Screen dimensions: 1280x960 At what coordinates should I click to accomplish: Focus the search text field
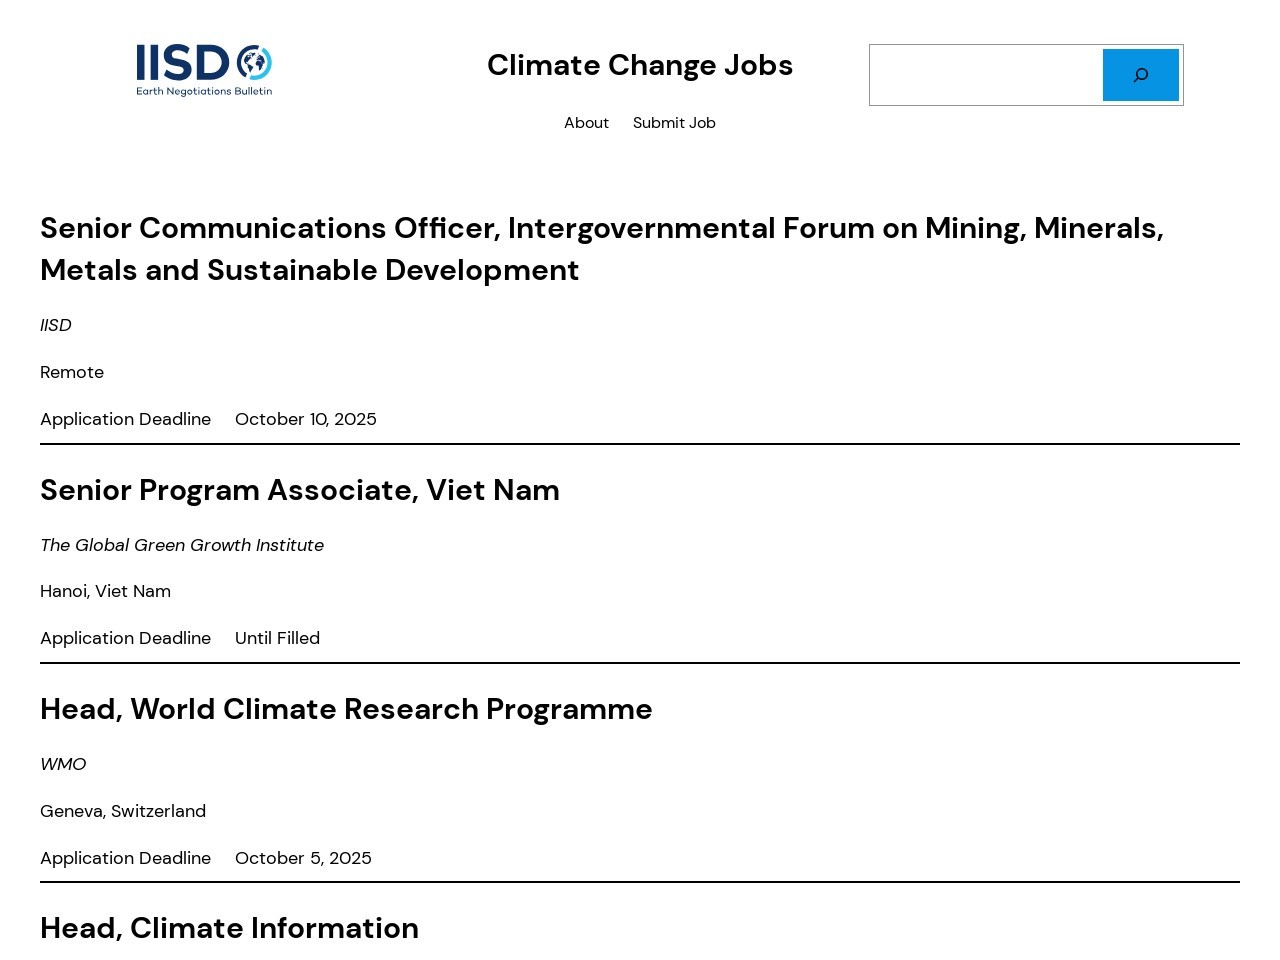[986, 75]
